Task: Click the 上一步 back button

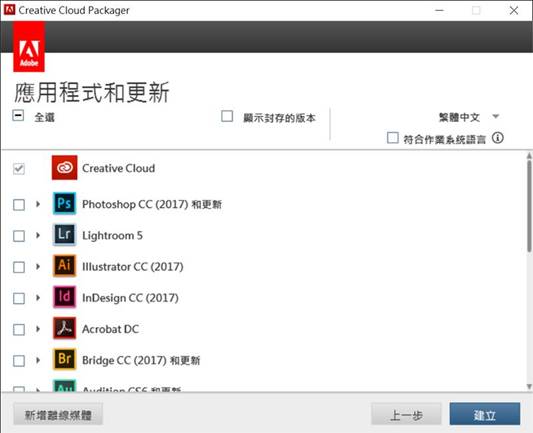Action: tap(406, 414)
